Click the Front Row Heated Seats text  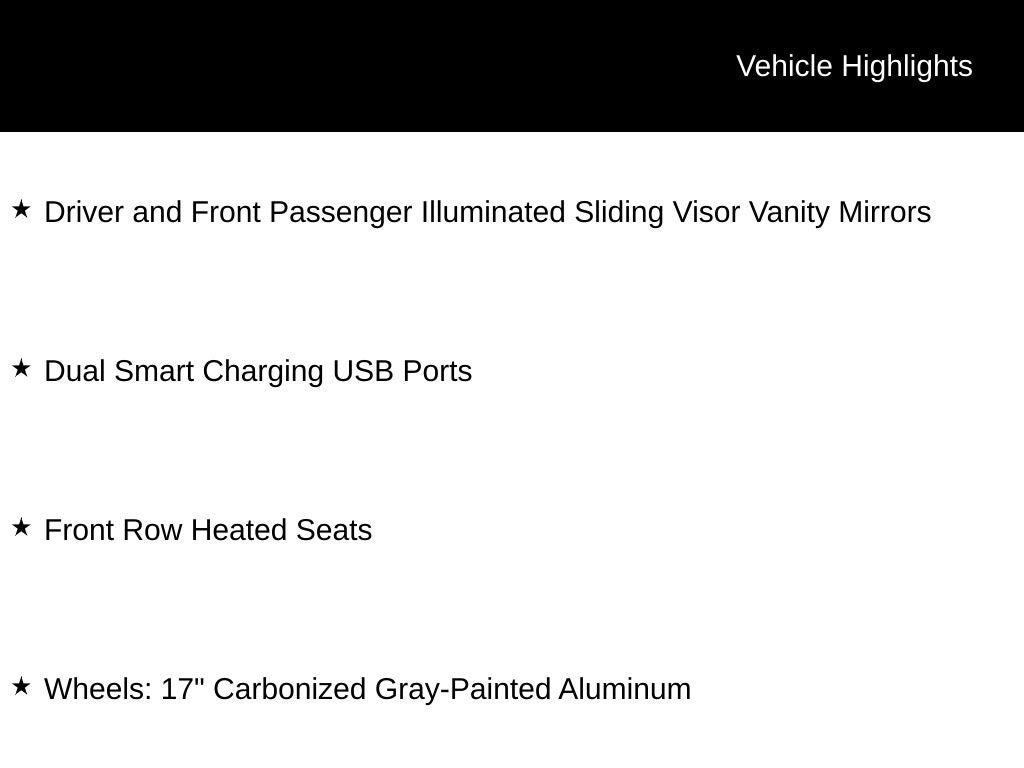coord(208,530)
